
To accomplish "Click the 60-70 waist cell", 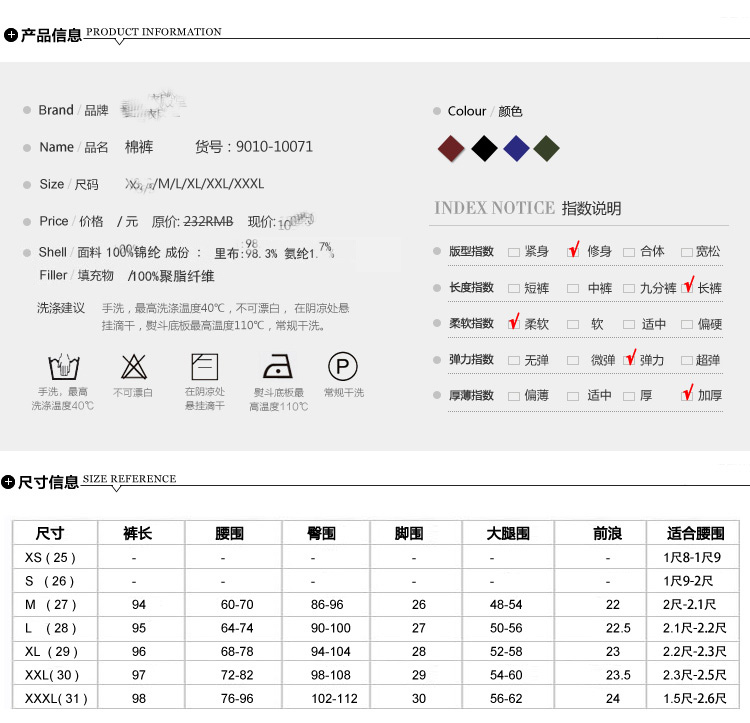I will [x=237, y=604].
